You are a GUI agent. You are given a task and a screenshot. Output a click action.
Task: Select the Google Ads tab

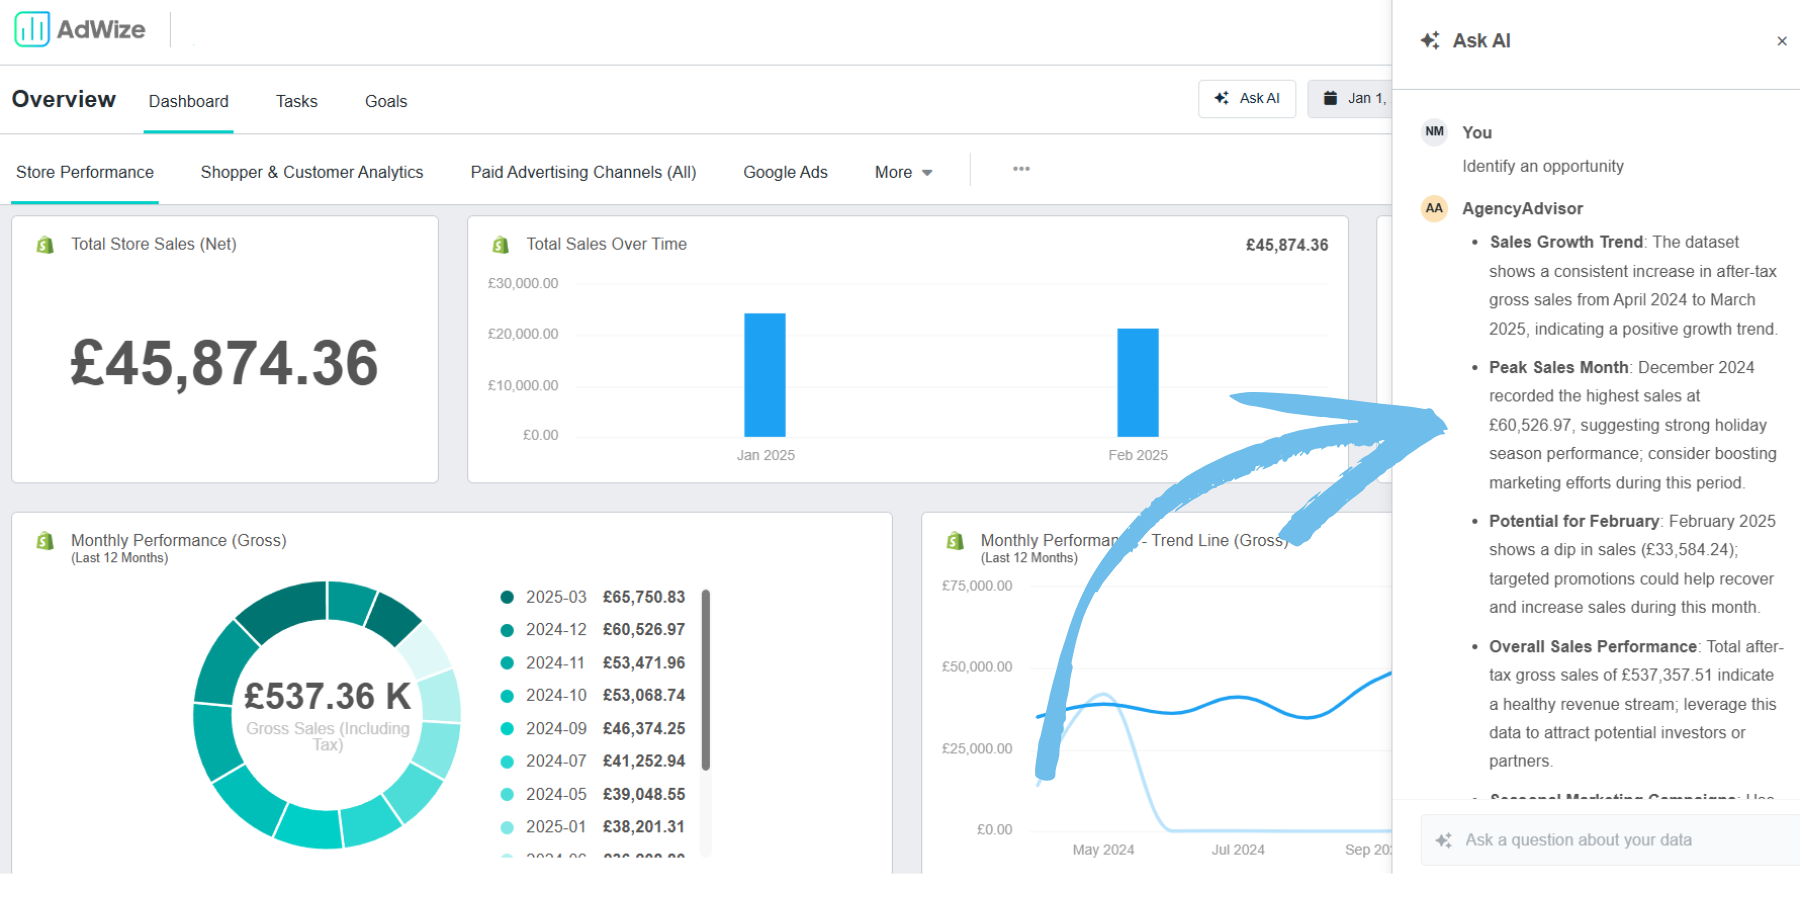[785, 172]
